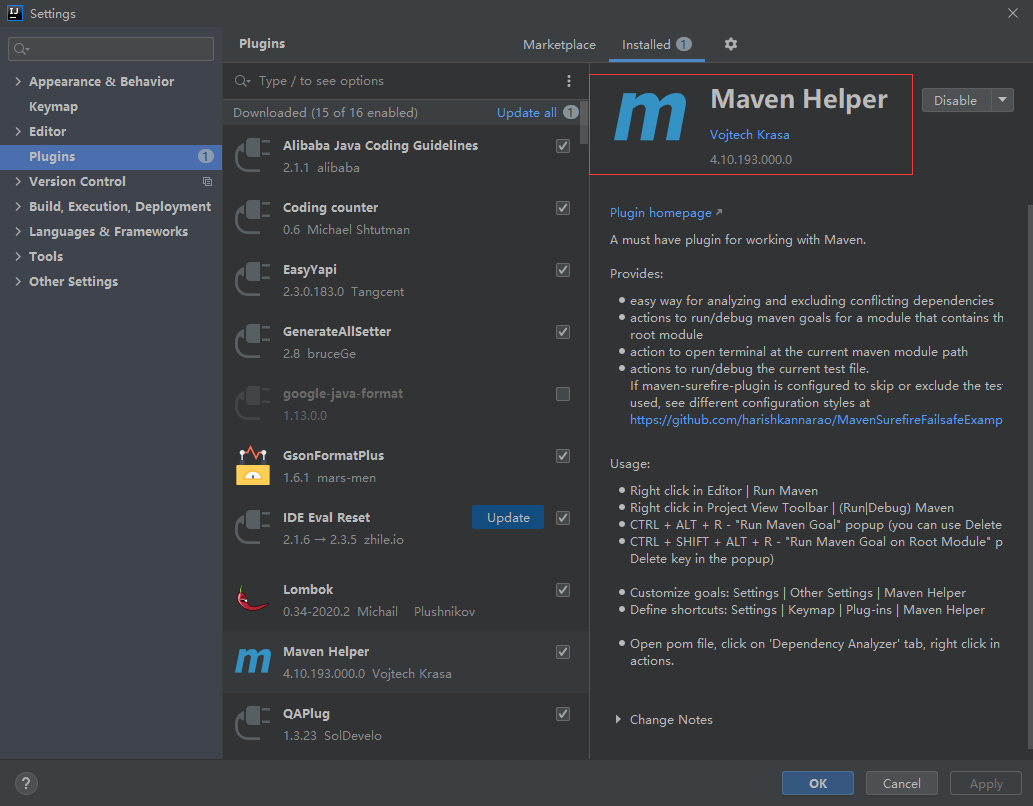This screenshot has height=806, width=1033.
Task: Click the Maven Helper icon in list
Action: [253, 661]
